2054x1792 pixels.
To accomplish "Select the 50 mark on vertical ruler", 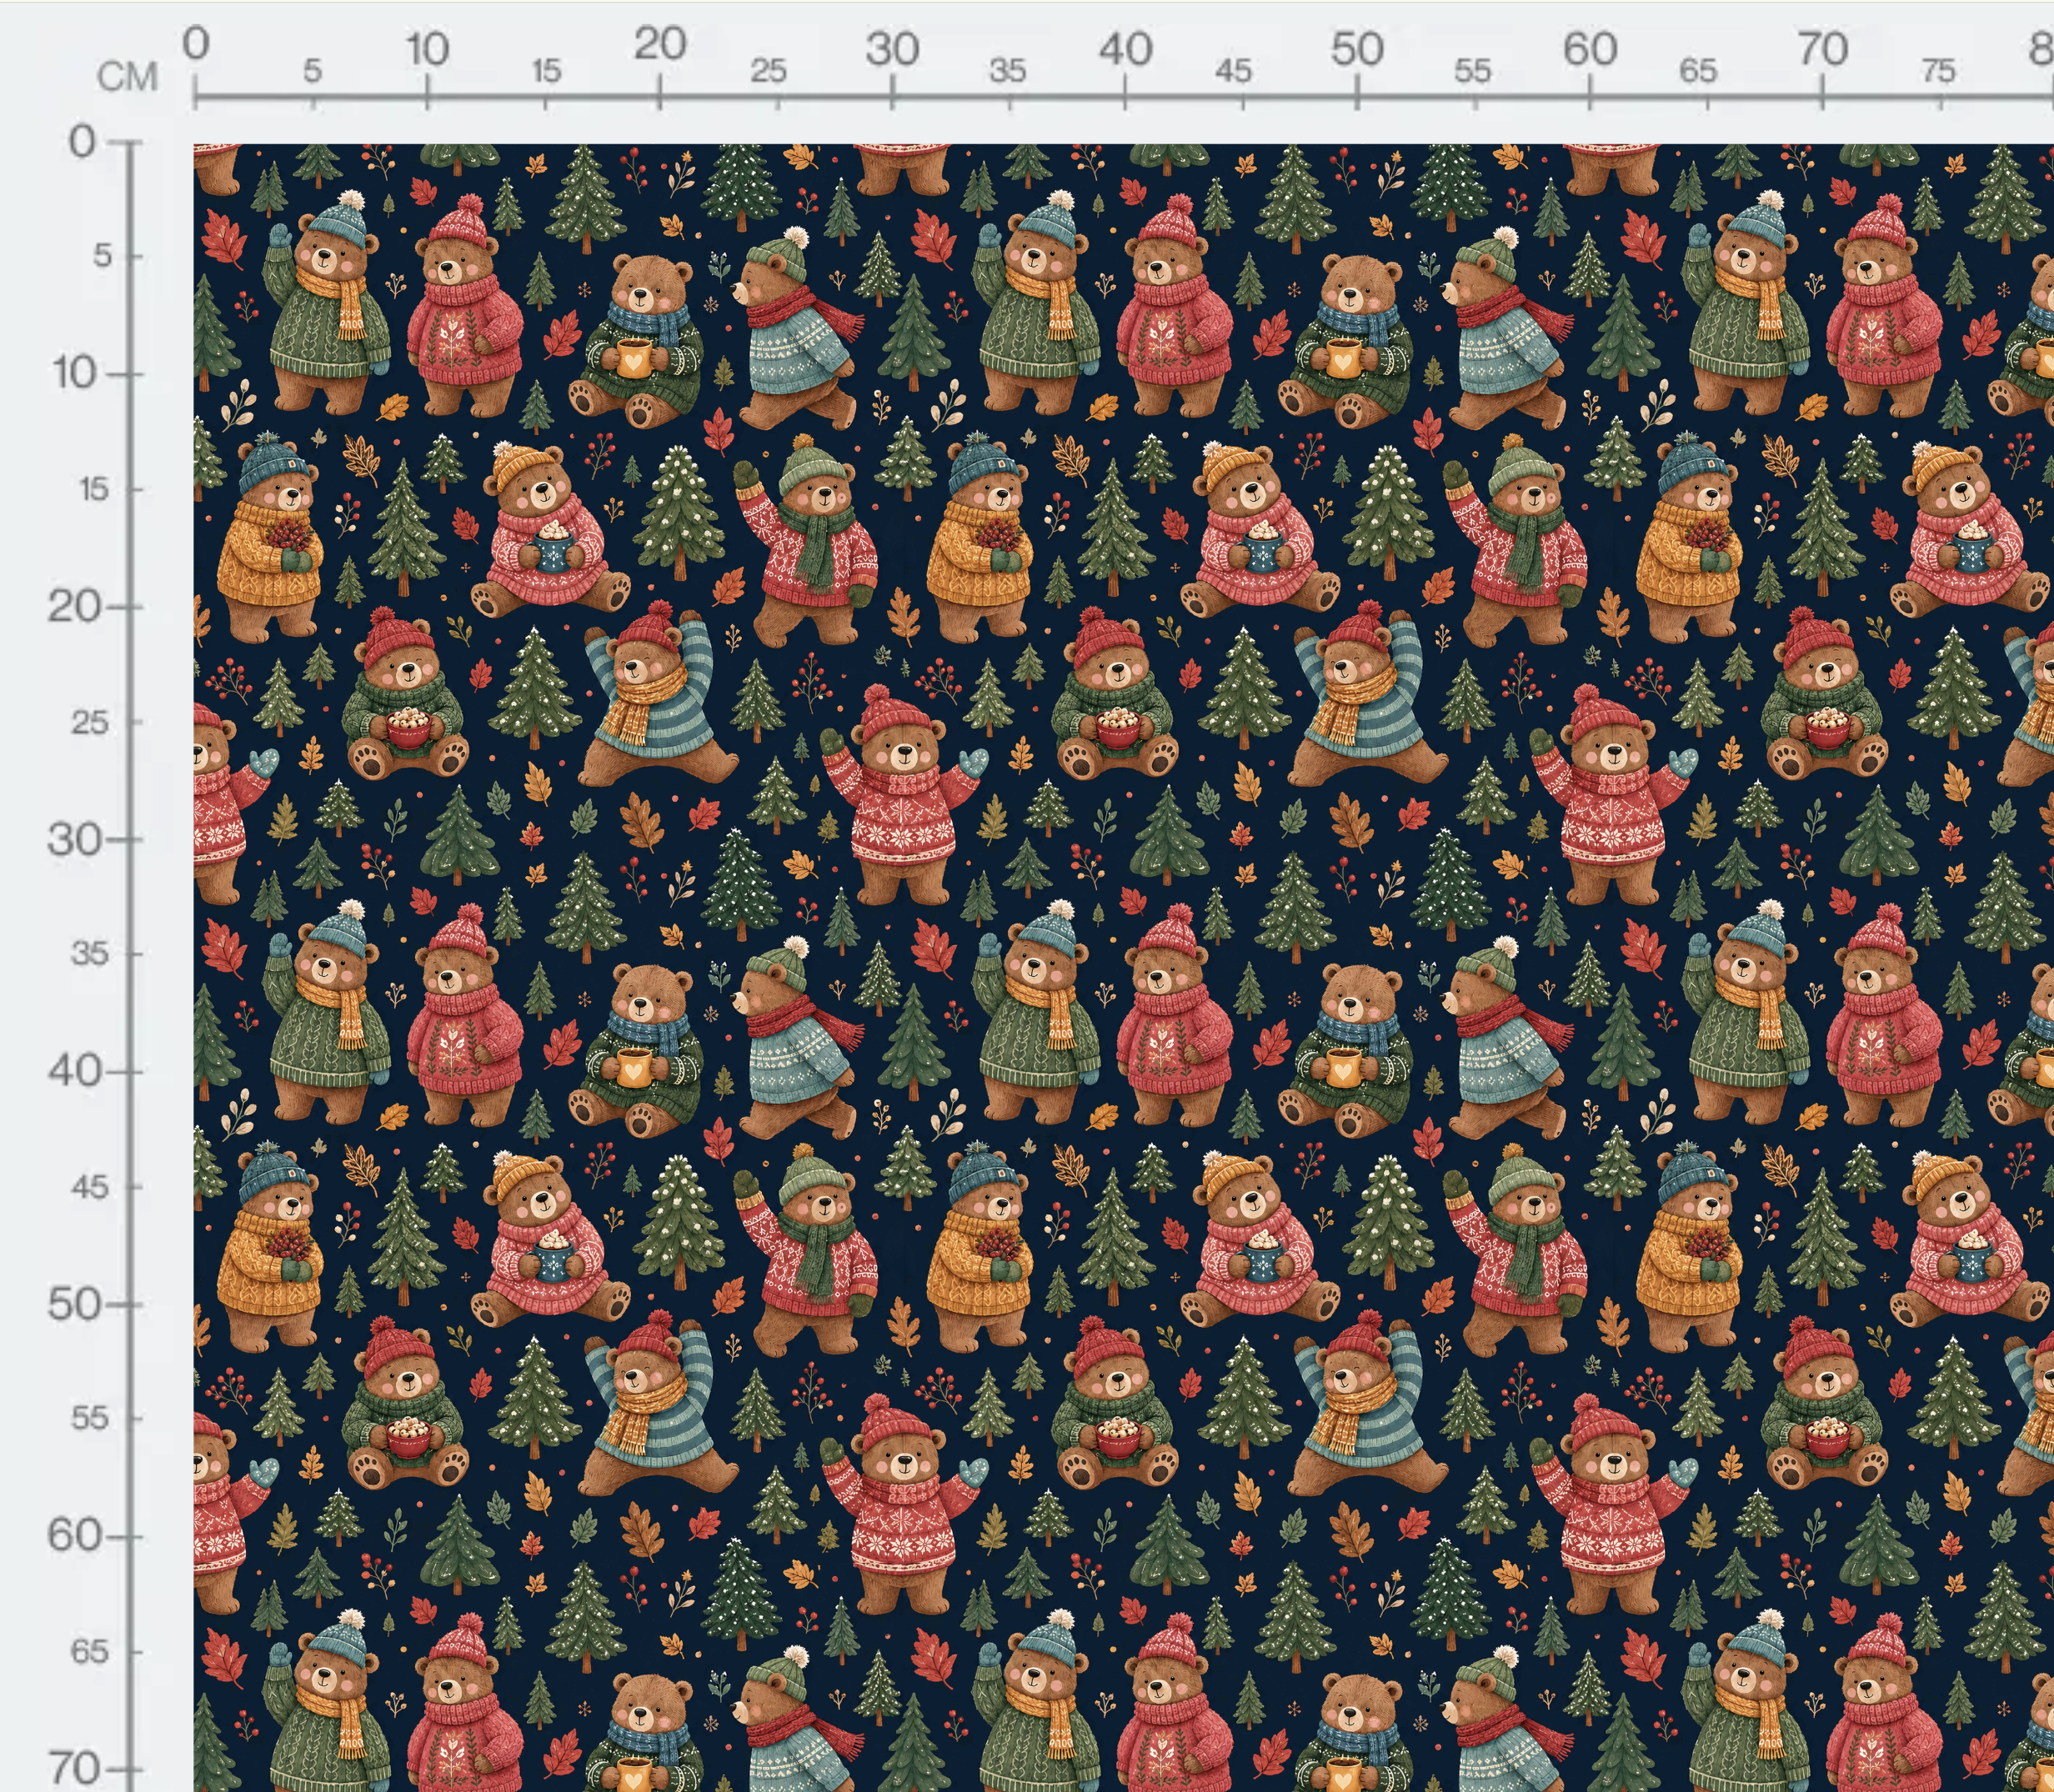I will pos(74,1304).
